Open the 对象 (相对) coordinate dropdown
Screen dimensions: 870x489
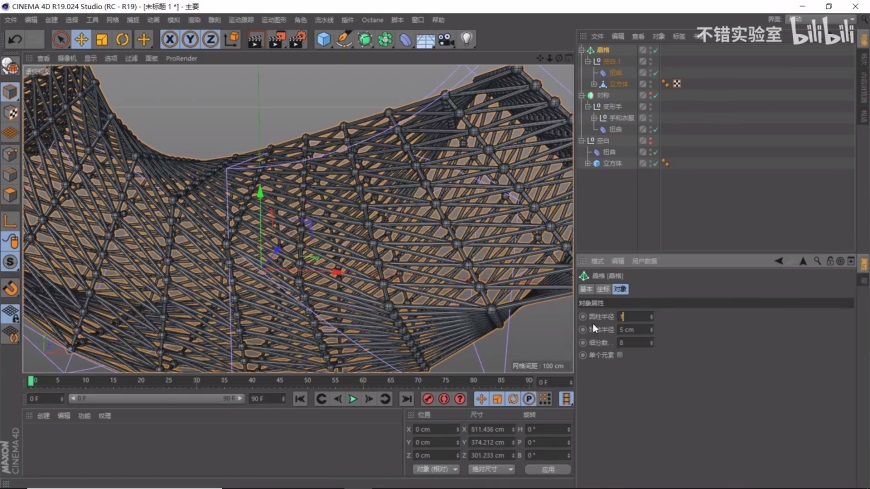(436, 469)
